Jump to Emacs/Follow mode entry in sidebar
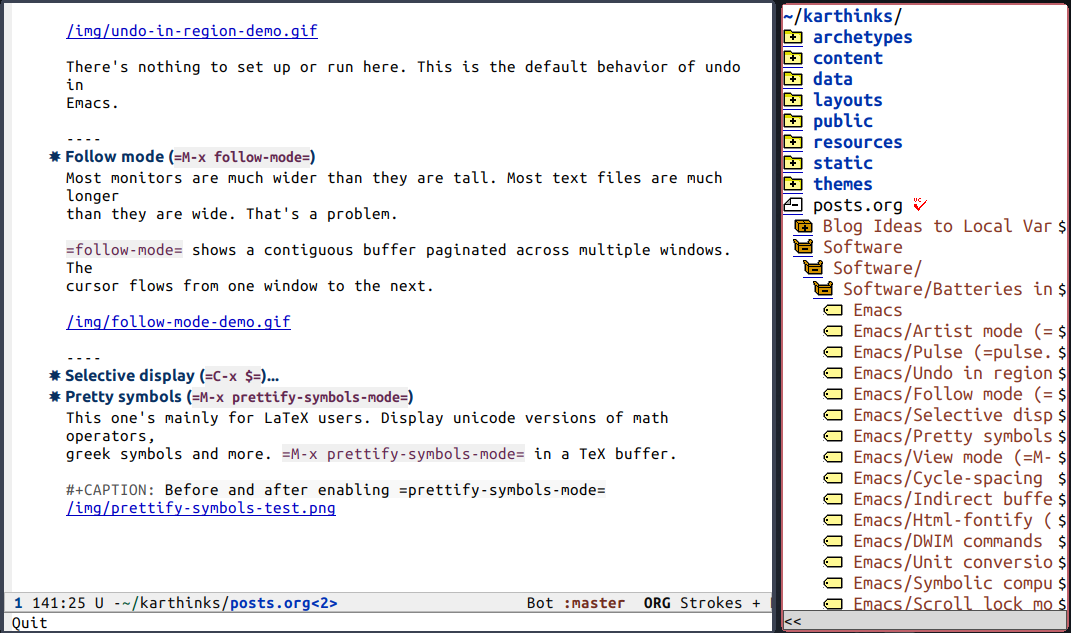Viewport: 1071px width, 633px height. [953, 395]
